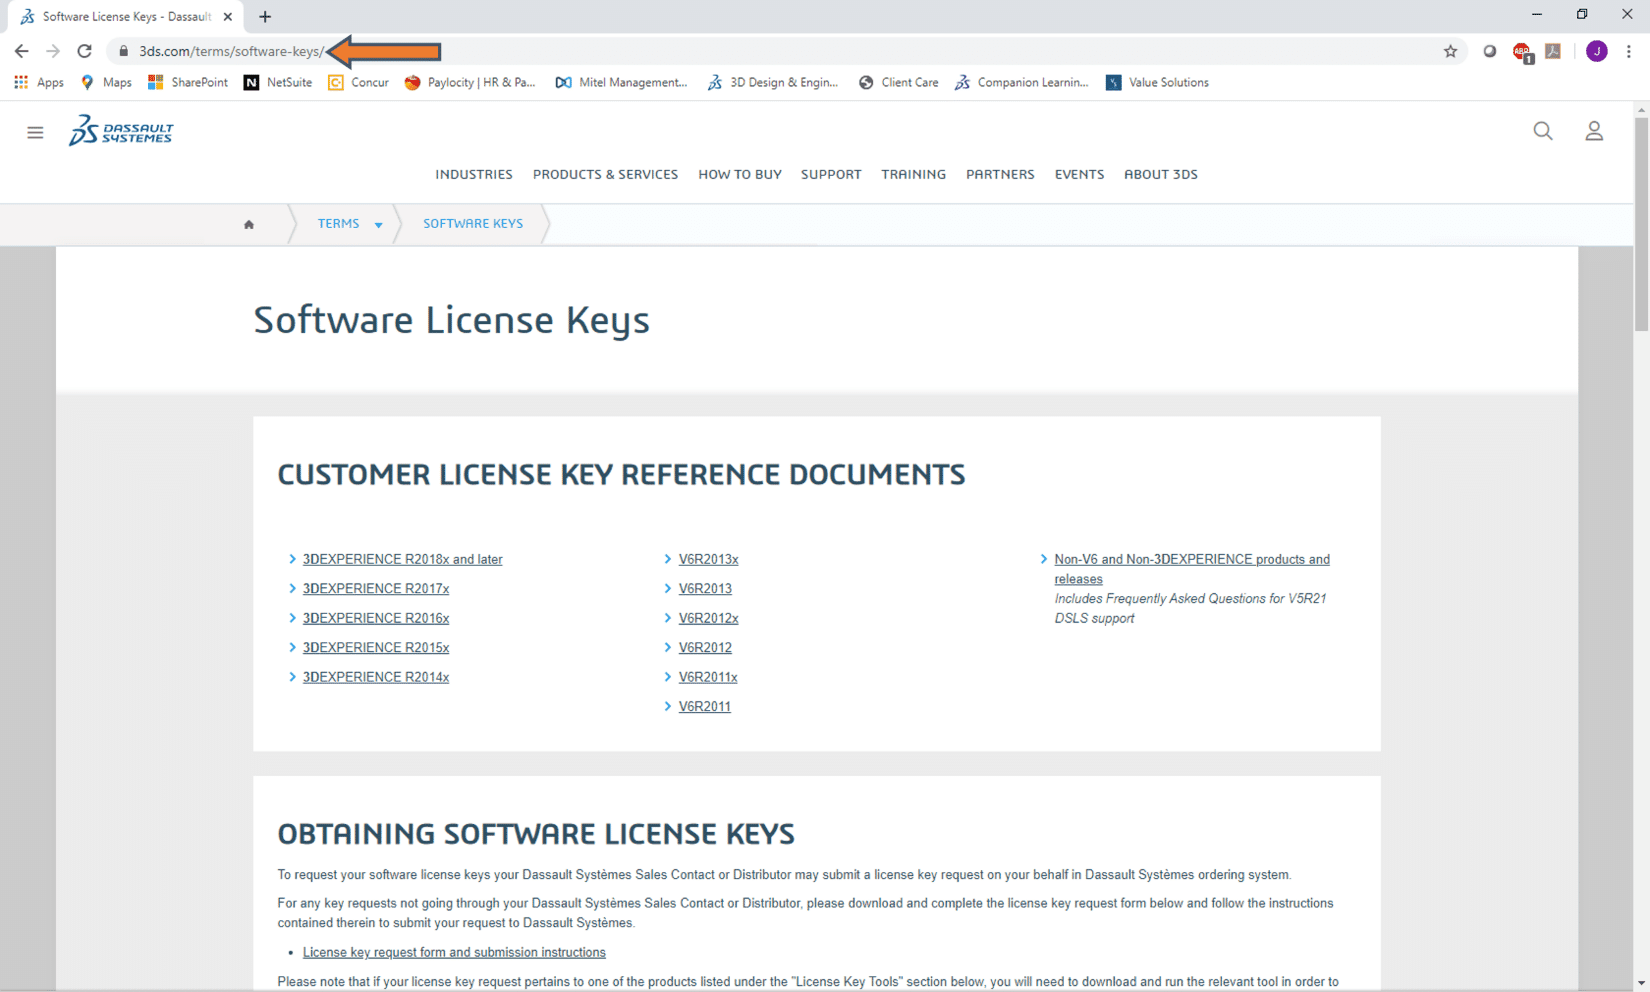Click the browser forward arrow
The width and height of the screenshot is (1650, 992).
[53, 51]
